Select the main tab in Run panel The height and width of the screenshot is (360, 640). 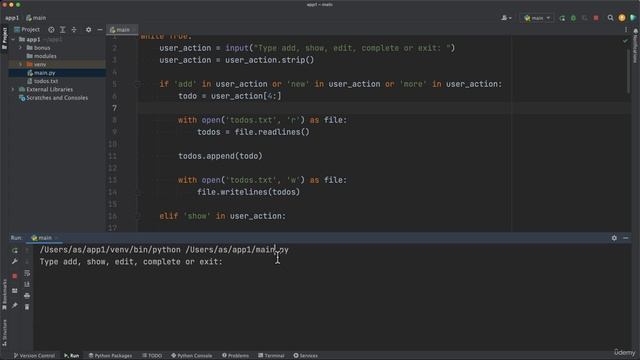coord(44,238)
